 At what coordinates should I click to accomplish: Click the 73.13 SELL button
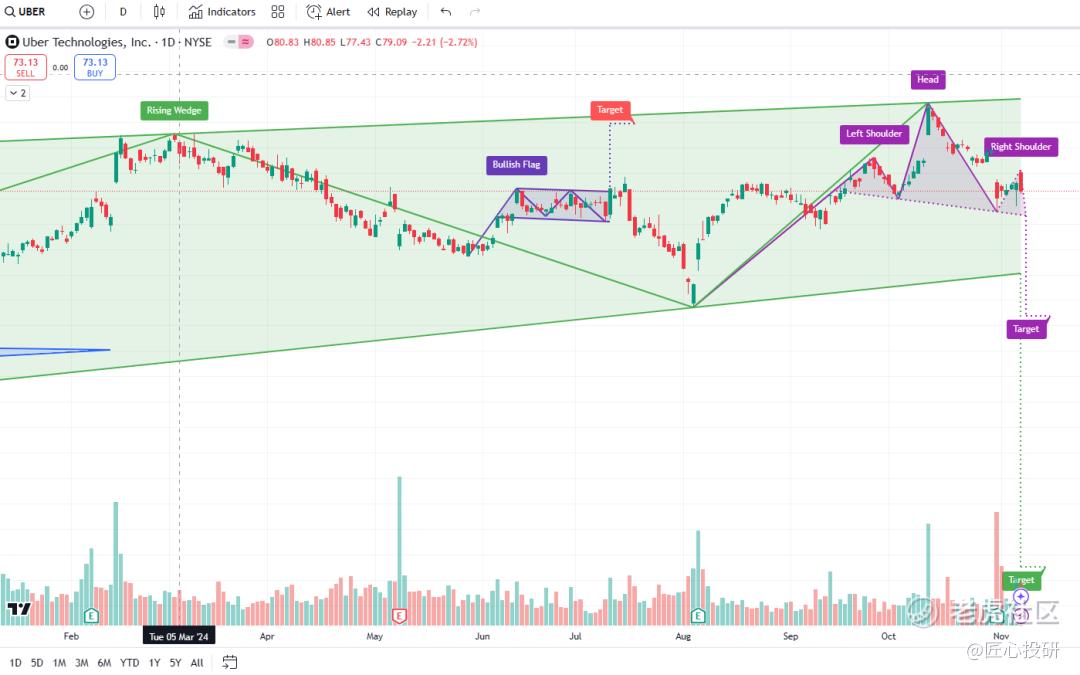(25, 67)
